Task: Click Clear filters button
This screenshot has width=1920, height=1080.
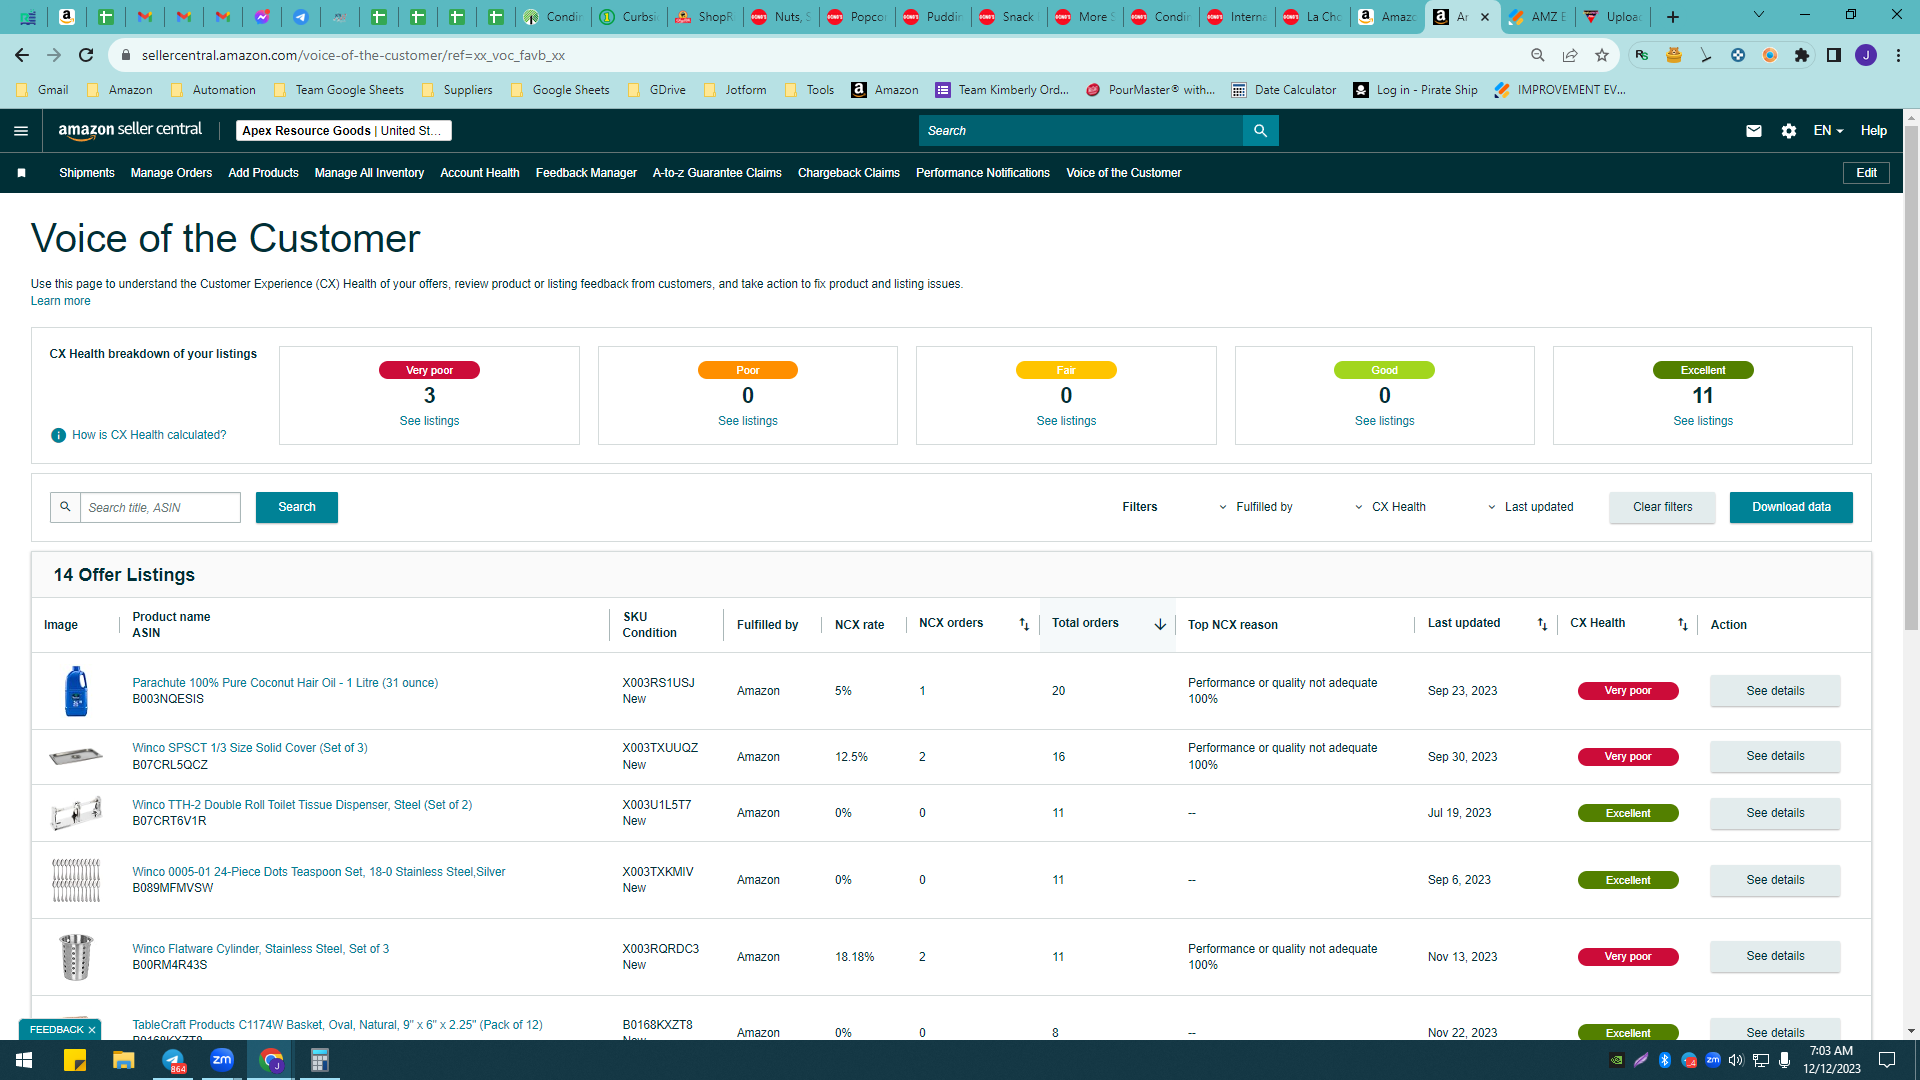Action: [1662, 507]
